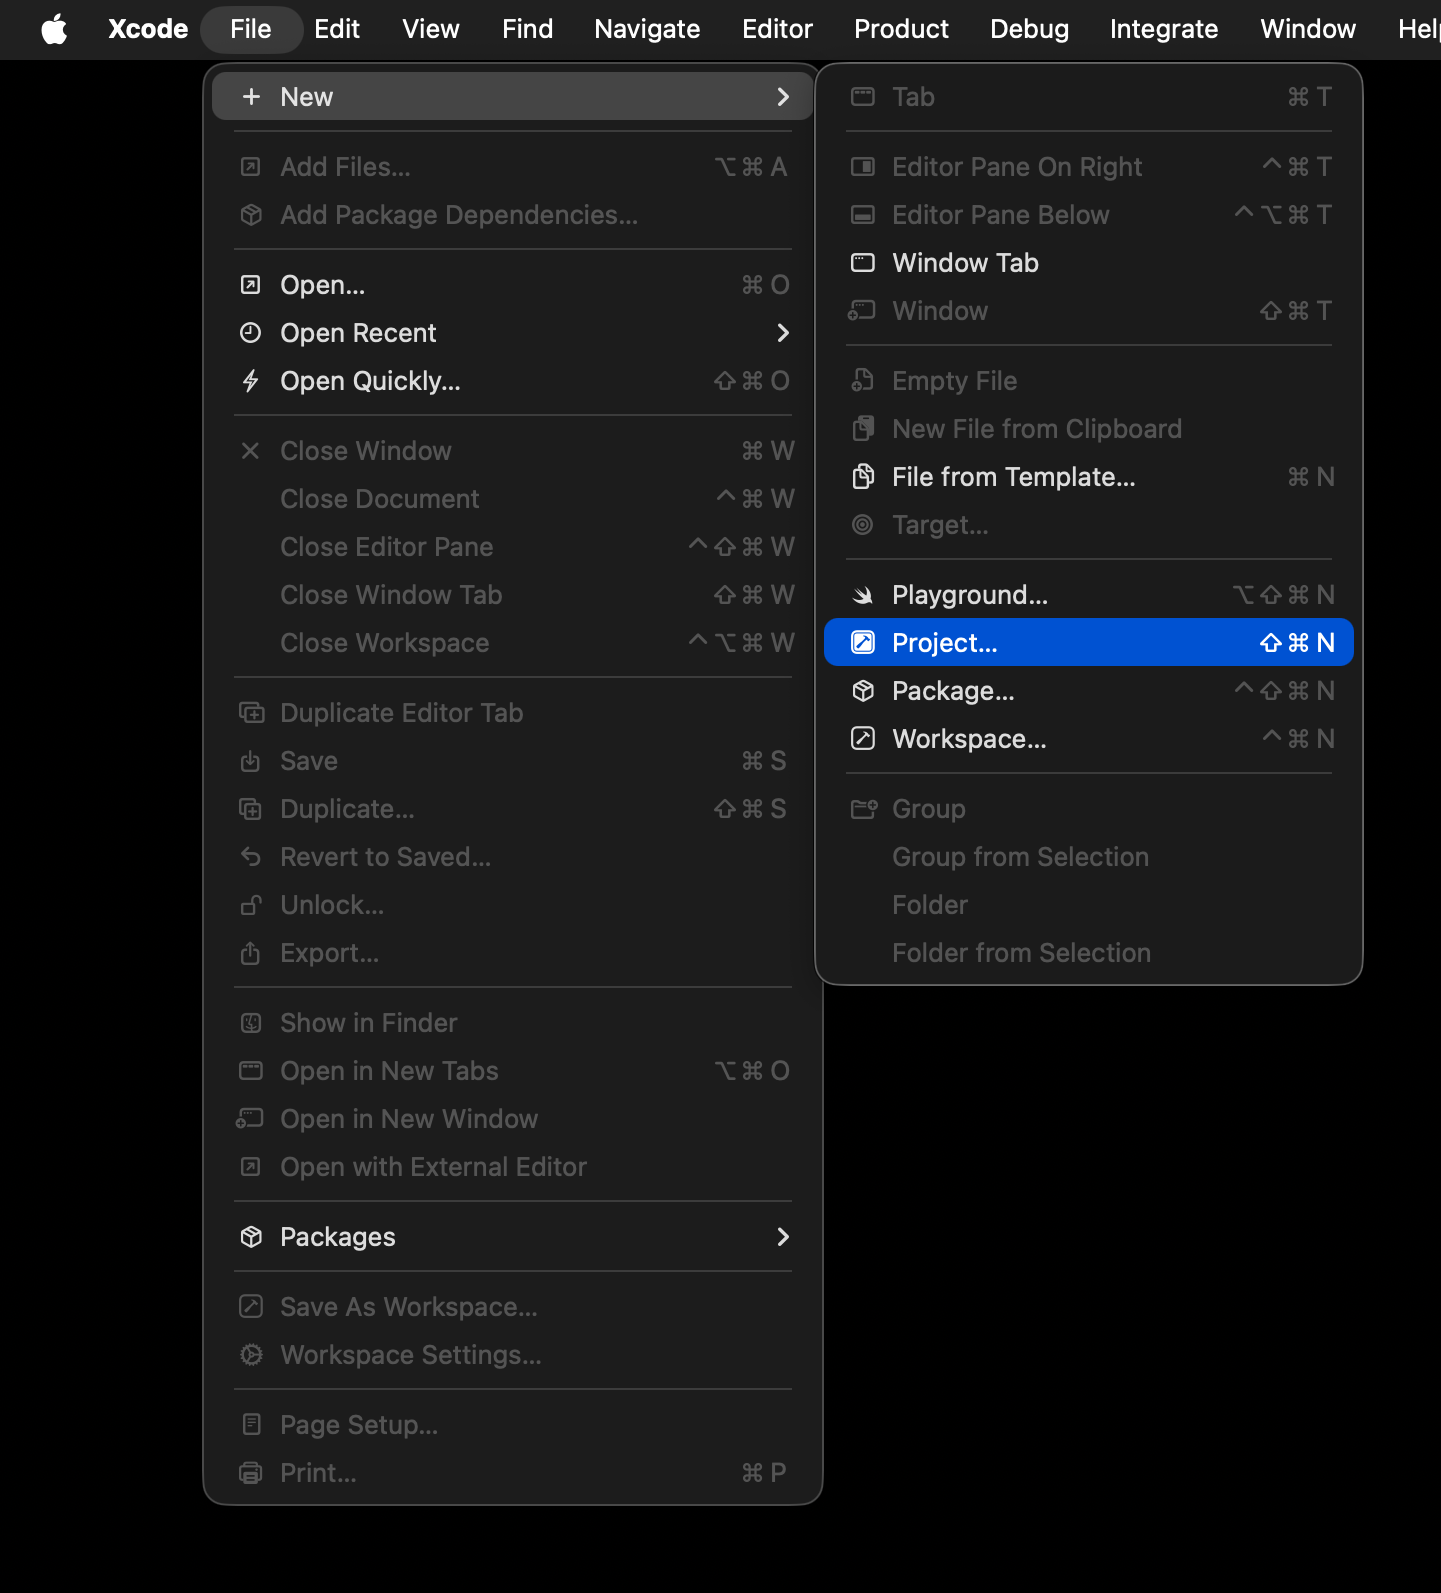Choose Open… from the File menu
The width and height of the screenshot is (1441, 1593).
coord(322,285)
